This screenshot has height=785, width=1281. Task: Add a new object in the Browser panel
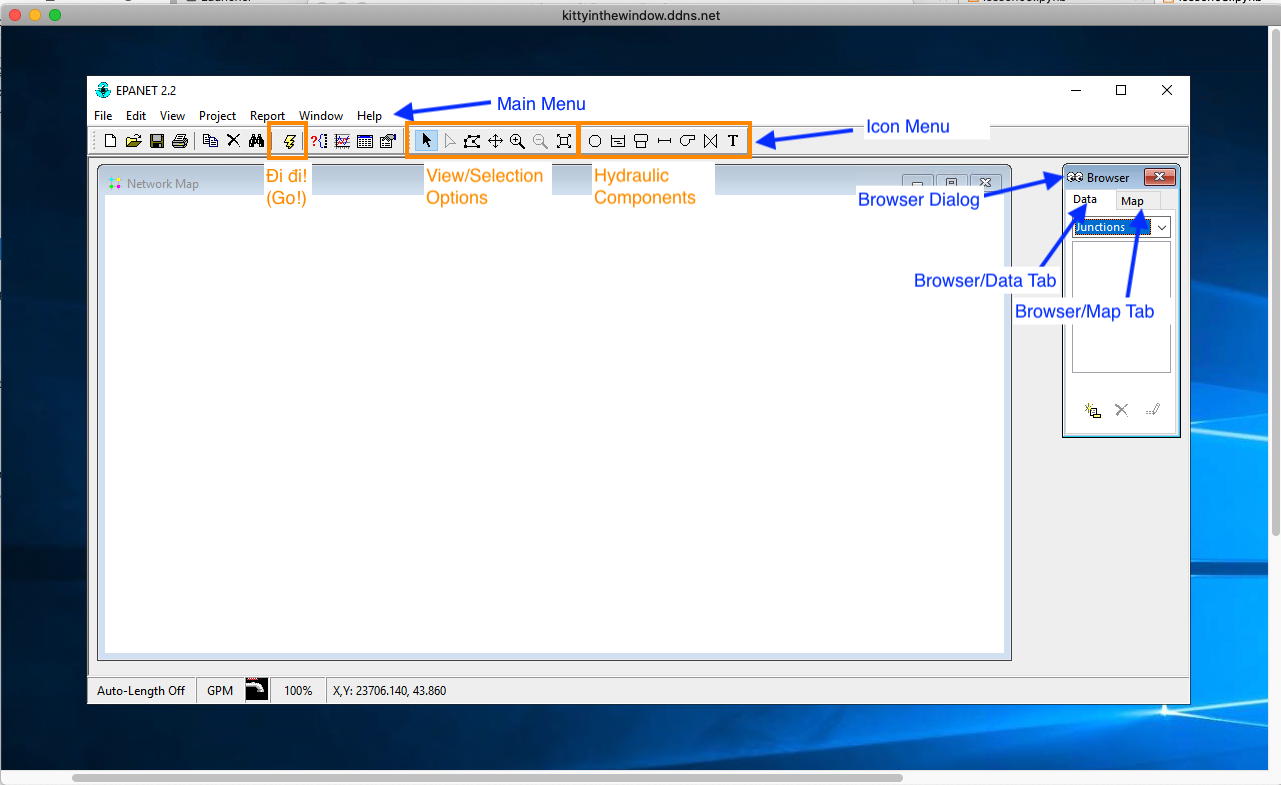point(1092,410)
